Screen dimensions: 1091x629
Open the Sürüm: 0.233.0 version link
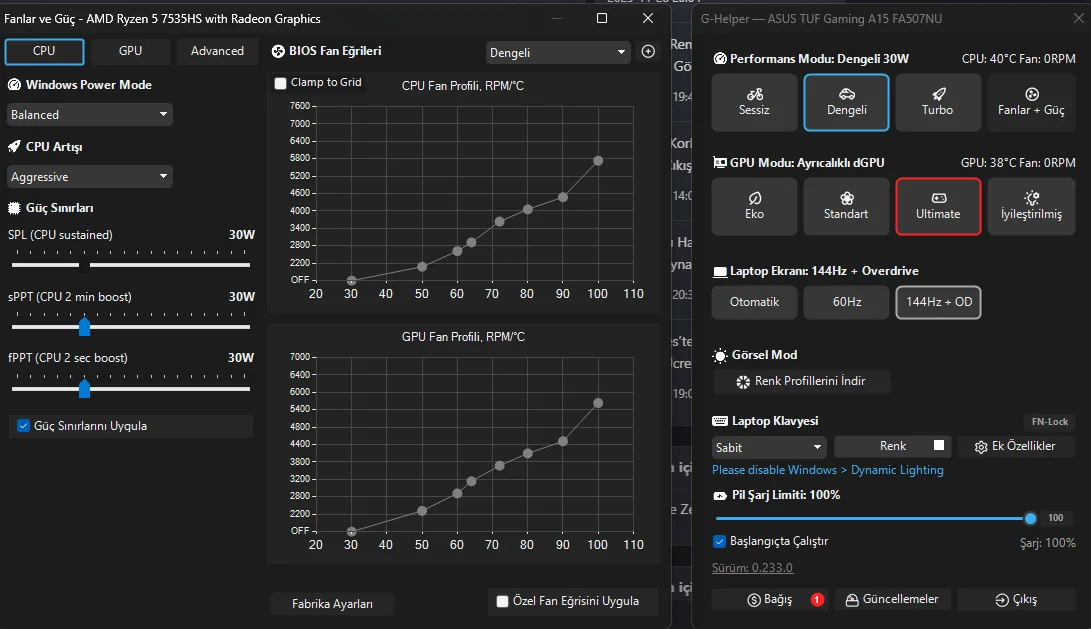coord(752,568)
